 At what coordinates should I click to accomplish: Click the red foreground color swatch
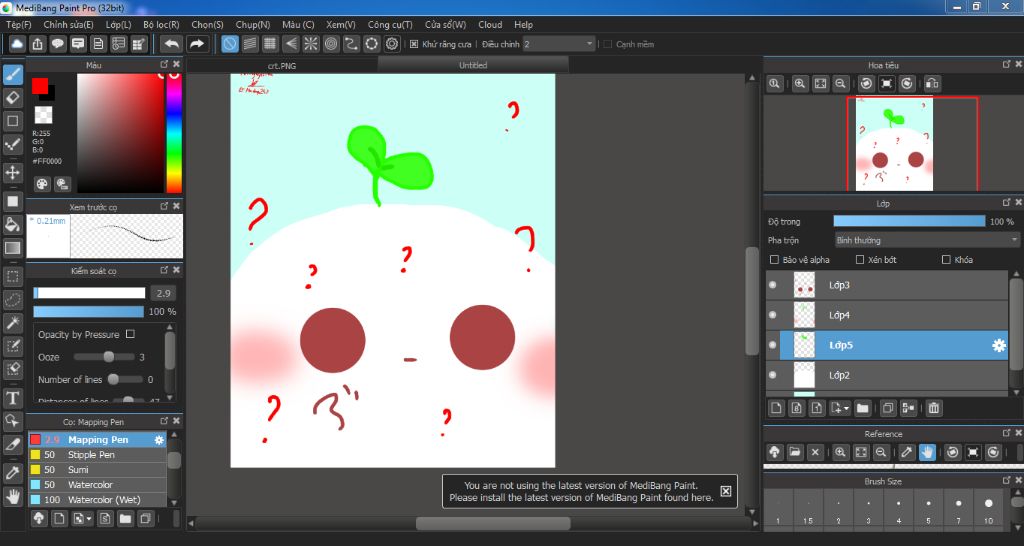pos(40,86)
